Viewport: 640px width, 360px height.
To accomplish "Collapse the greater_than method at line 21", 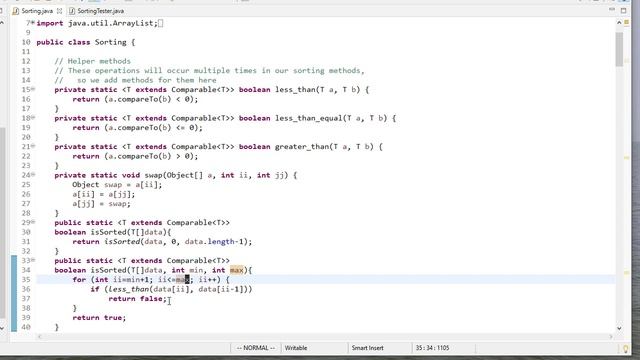I will [x=33, y=146].
